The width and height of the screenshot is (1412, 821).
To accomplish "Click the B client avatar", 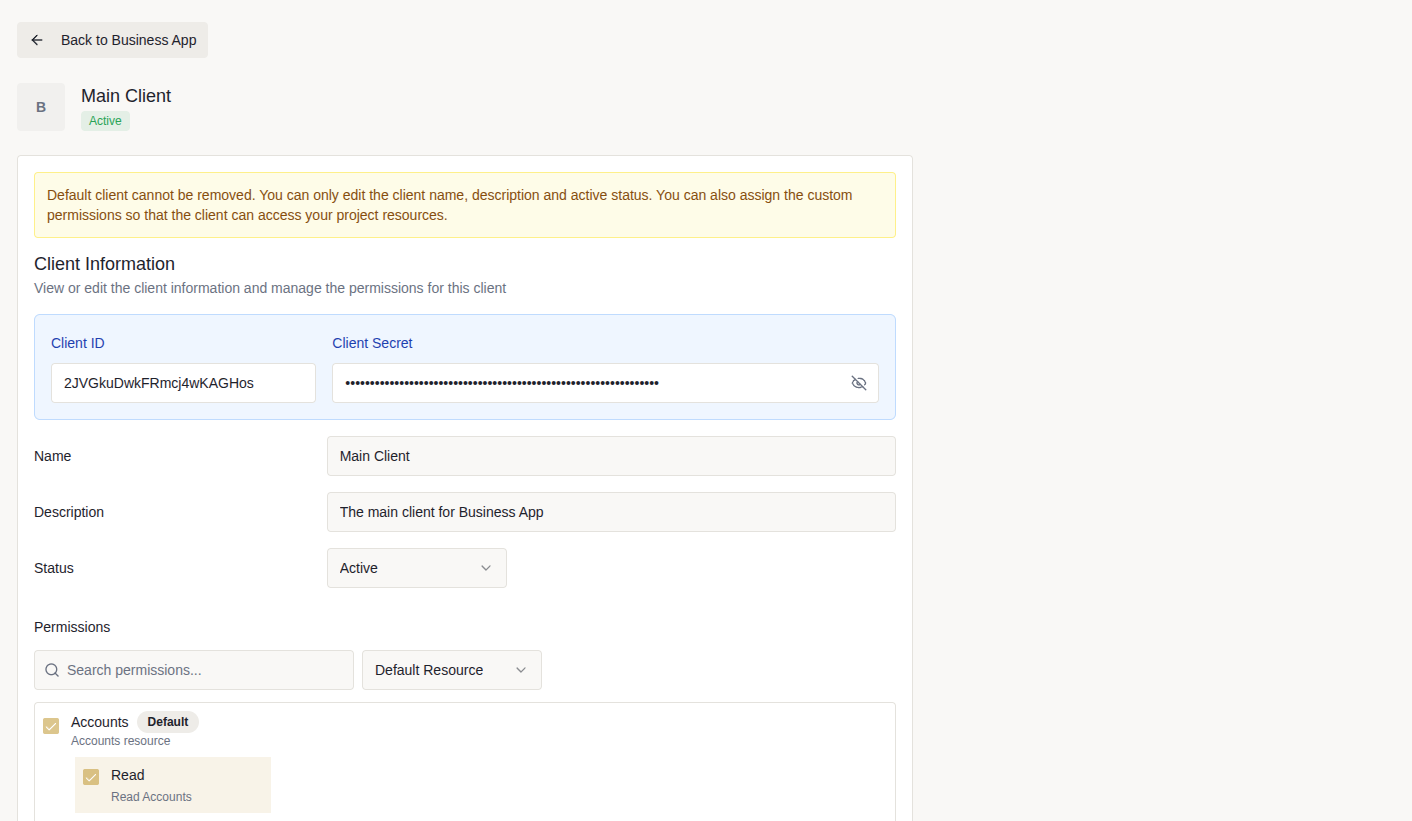I will pos(41,107).
